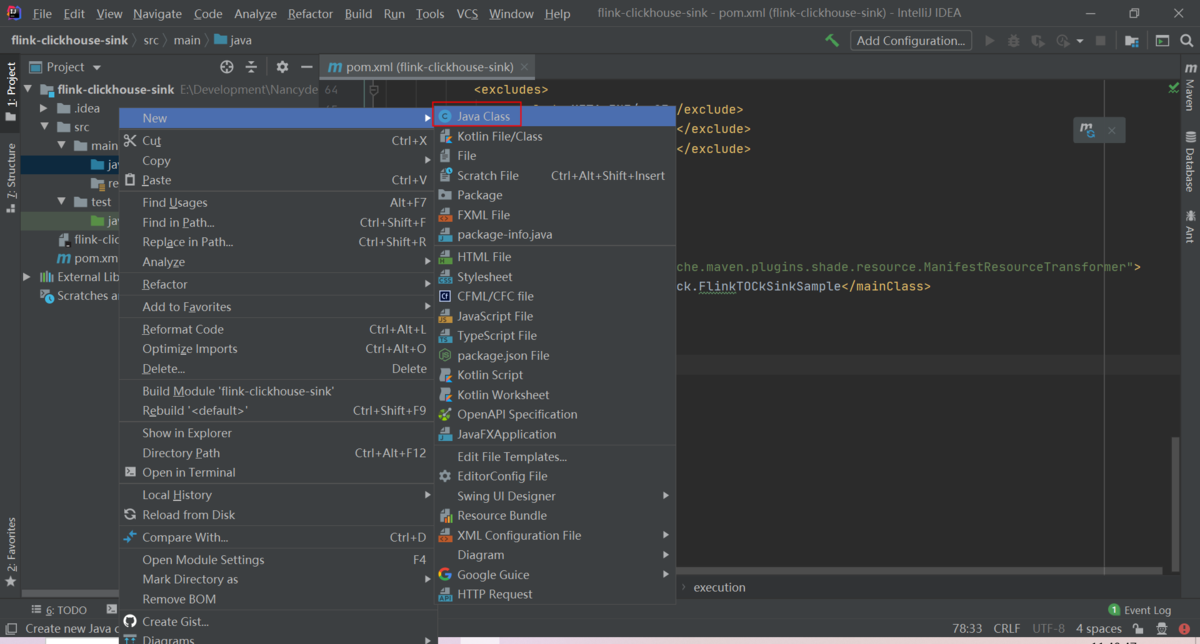This screenshot has height=644, width=1200.
Task: Open the Database tool window strip
Action: click(x=1190, y=160)
